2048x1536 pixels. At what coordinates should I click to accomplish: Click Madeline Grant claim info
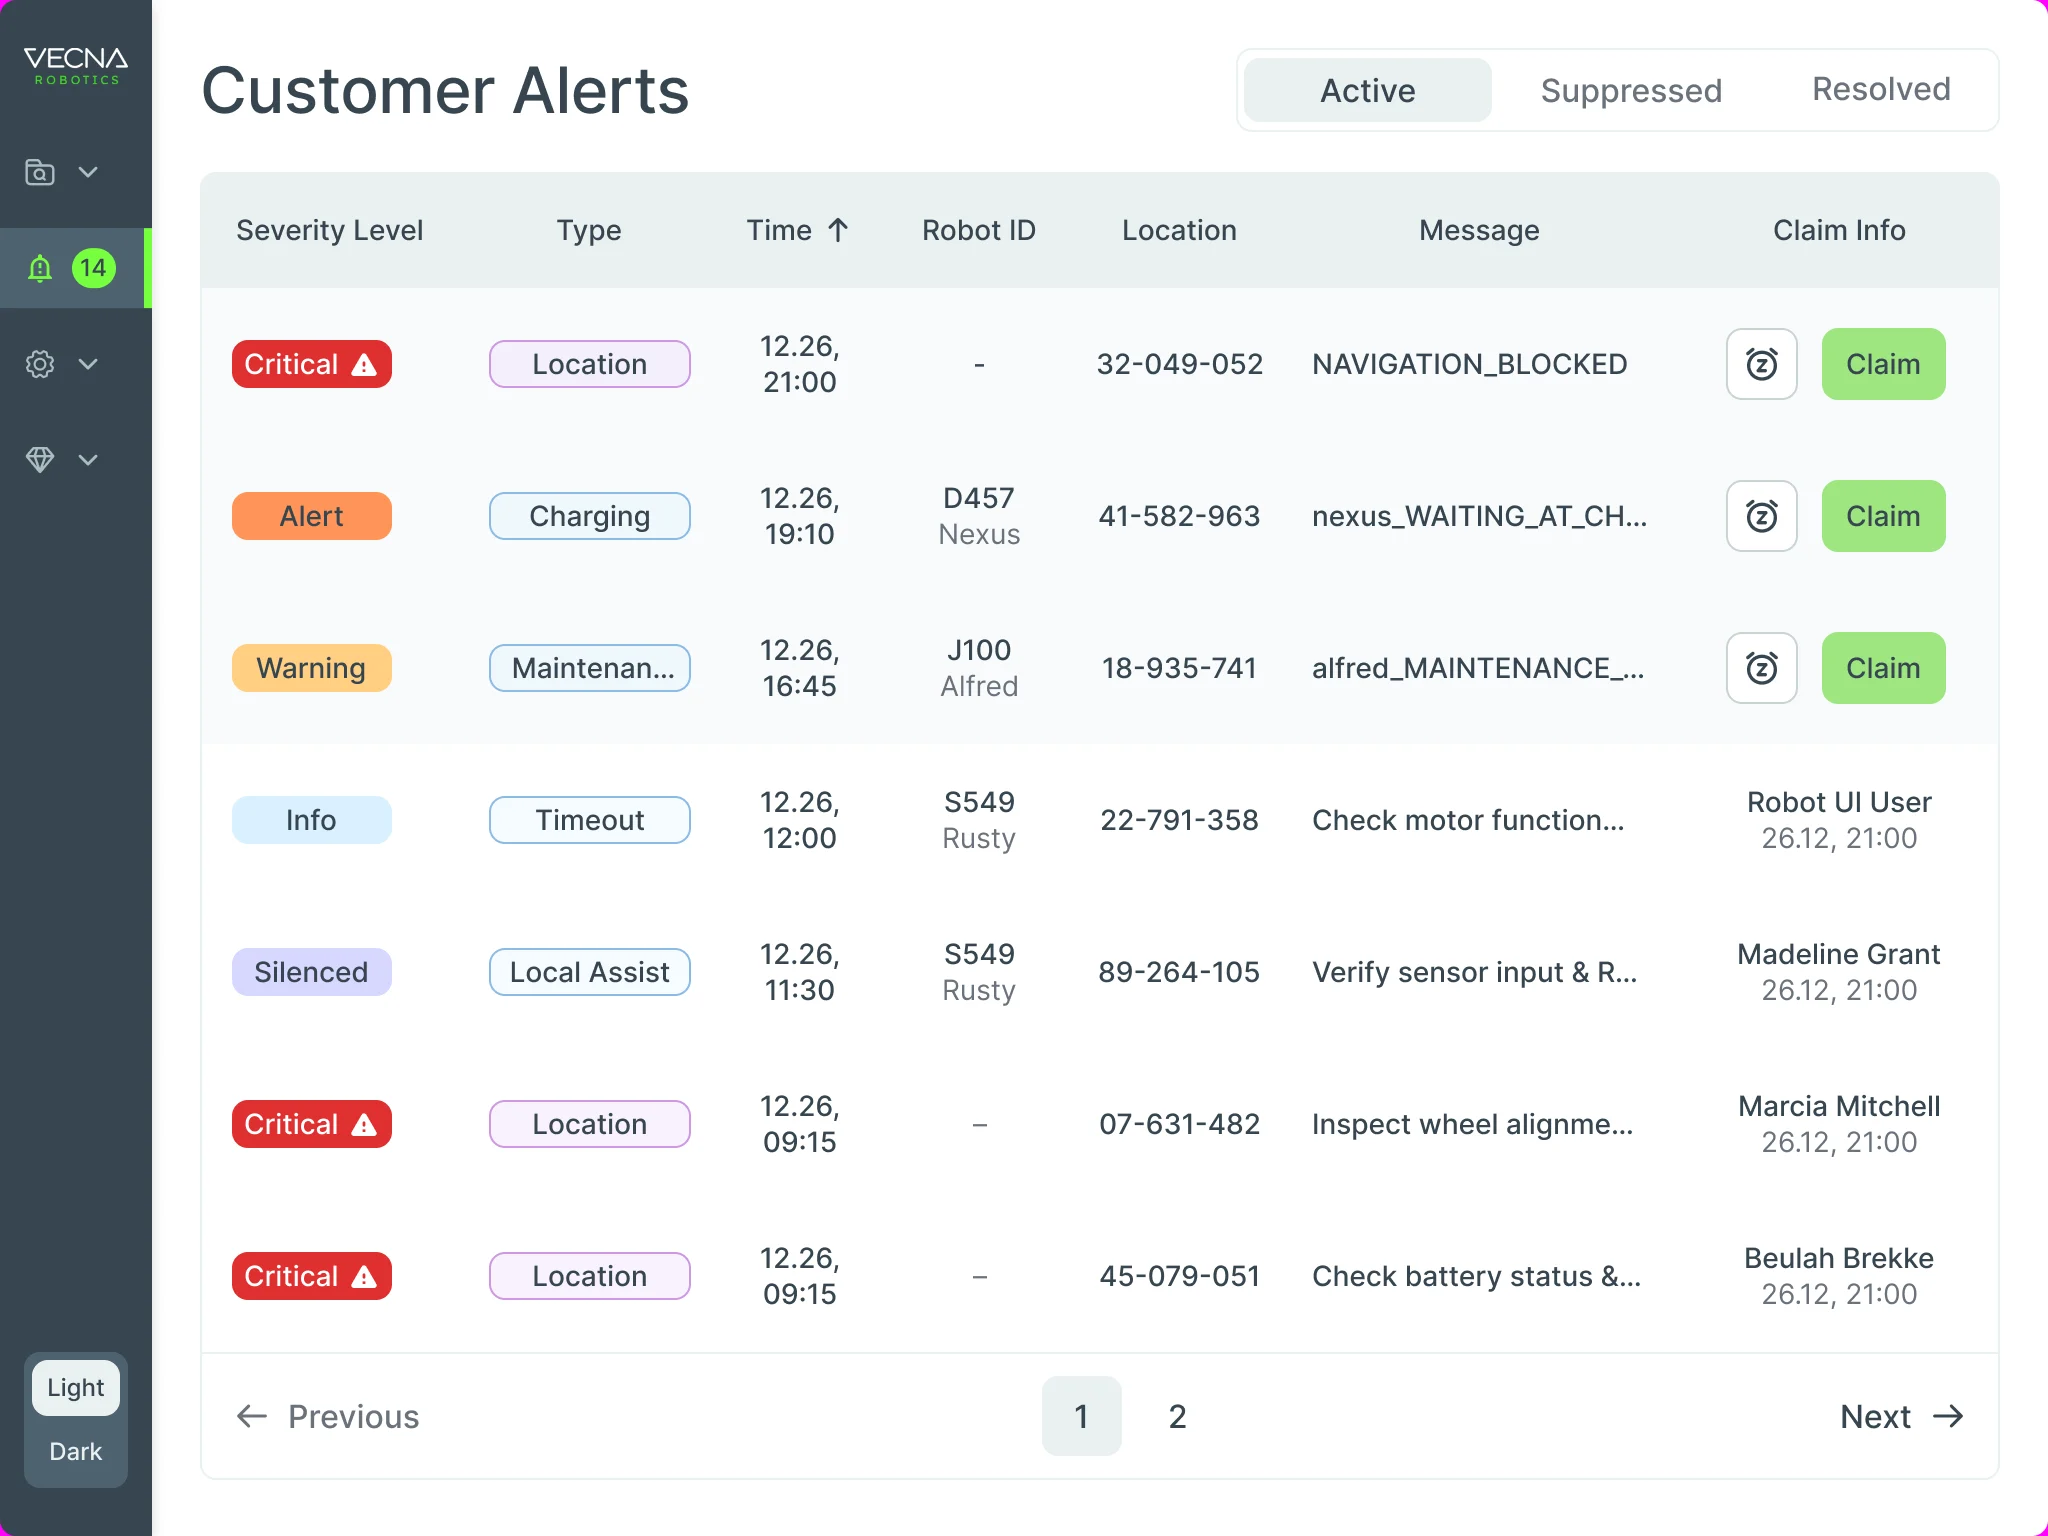click(1839, 972)
